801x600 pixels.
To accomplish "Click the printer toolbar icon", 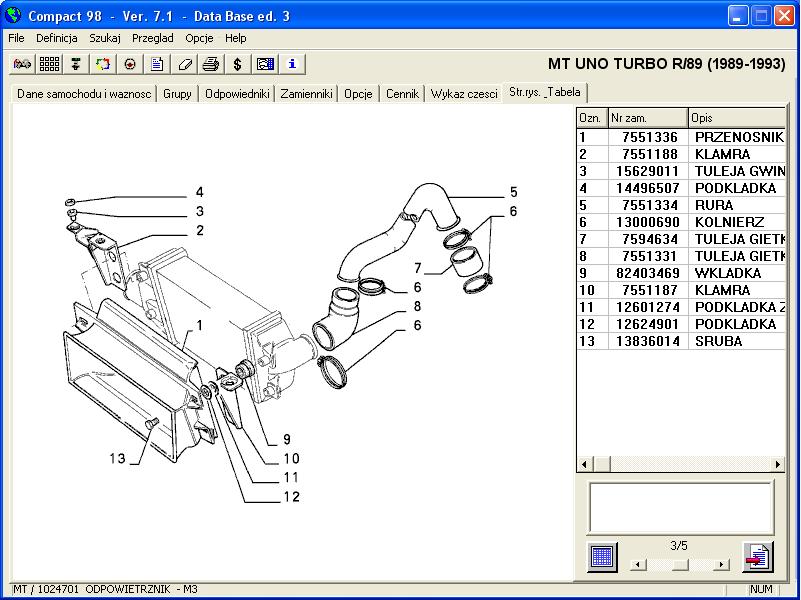I will point(211,64).
